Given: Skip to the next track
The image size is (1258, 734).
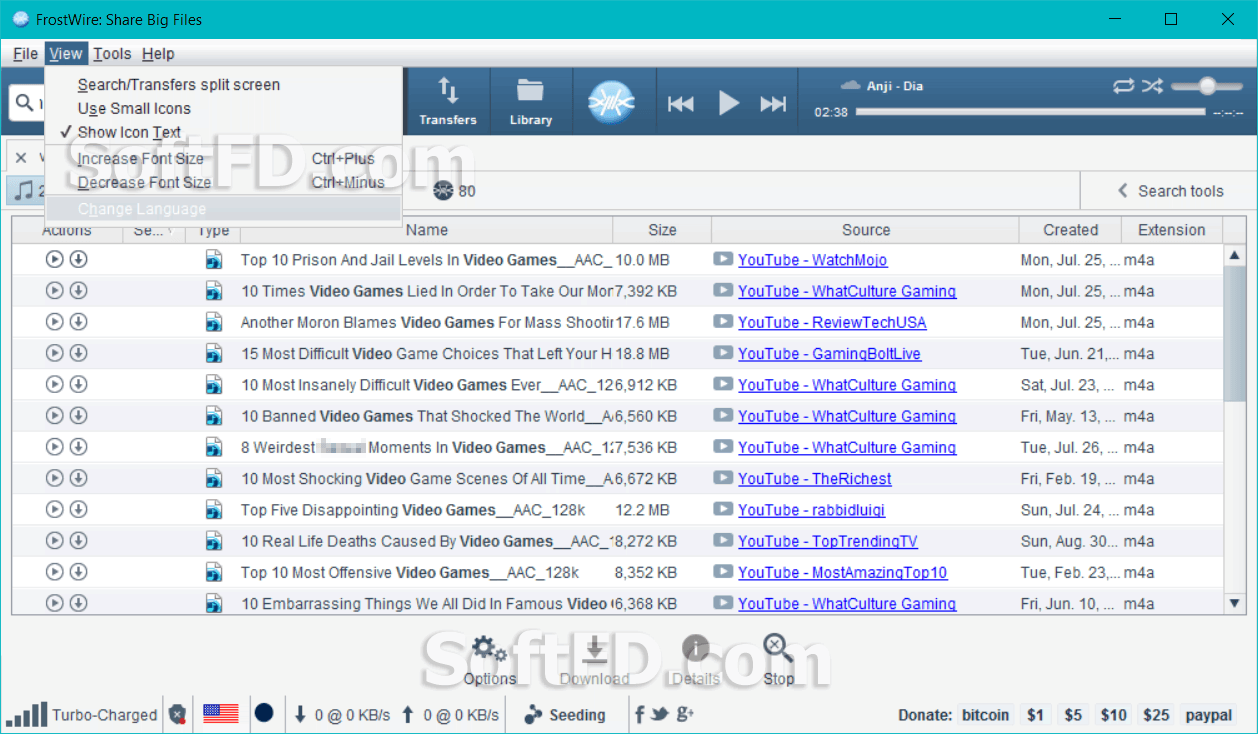Looking at the screenshot, I should tap(773, 103).
